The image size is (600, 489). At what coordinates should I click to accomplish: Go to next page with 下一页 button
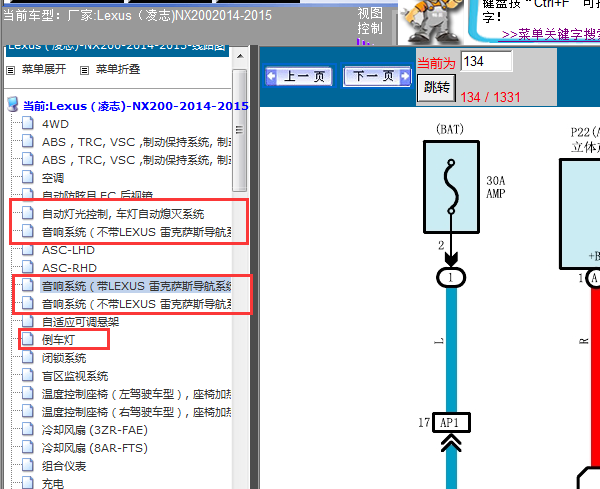click(377, 76)
